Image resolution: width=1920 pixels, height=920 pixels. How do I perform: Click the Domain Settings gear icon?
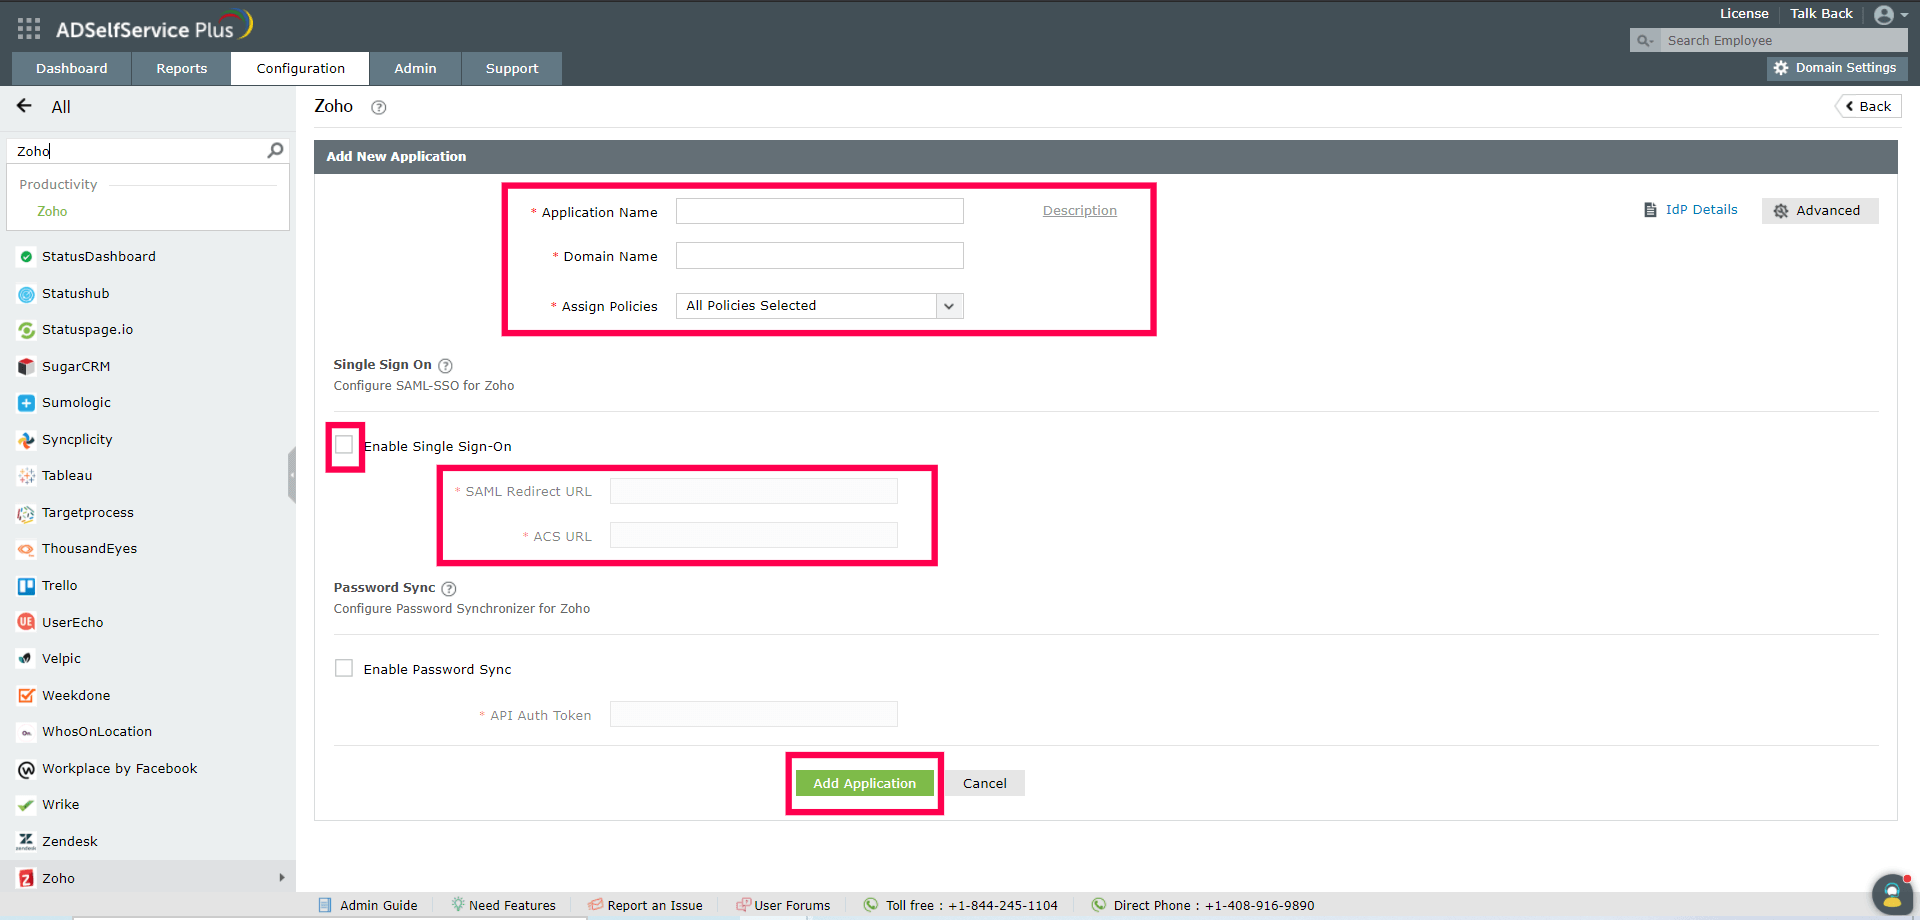pyautogui.click(x=1781, y=68)
